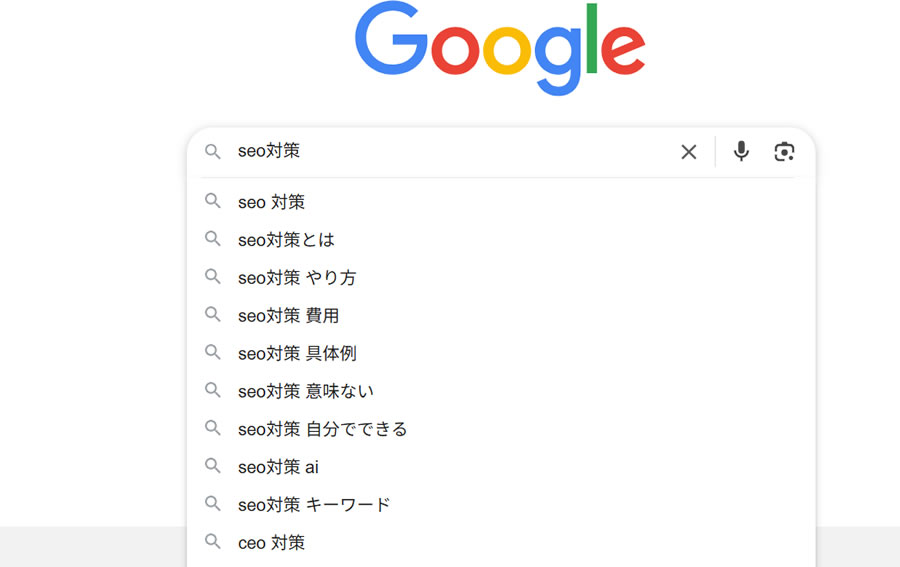Choose the 'seo対策 意味ない' suggestion
The width and height of the screenshot is (900, 567).
click(501, 391)
